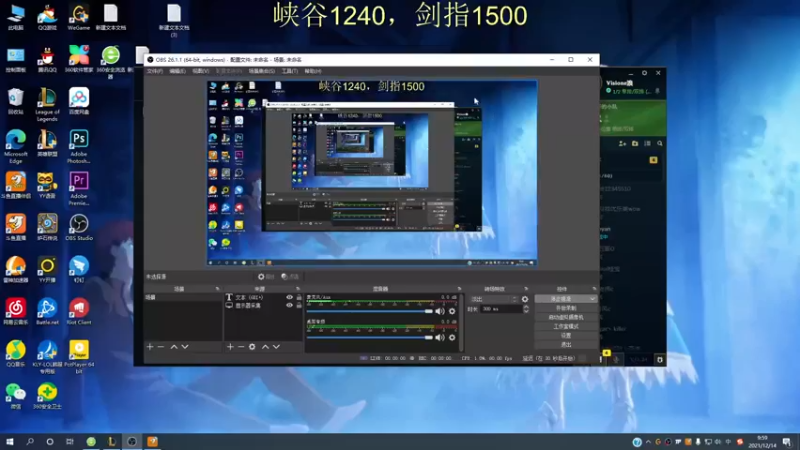Click the Adobe Premiere desktop icon
Screen dimensions: 800x450
point(79,189)
